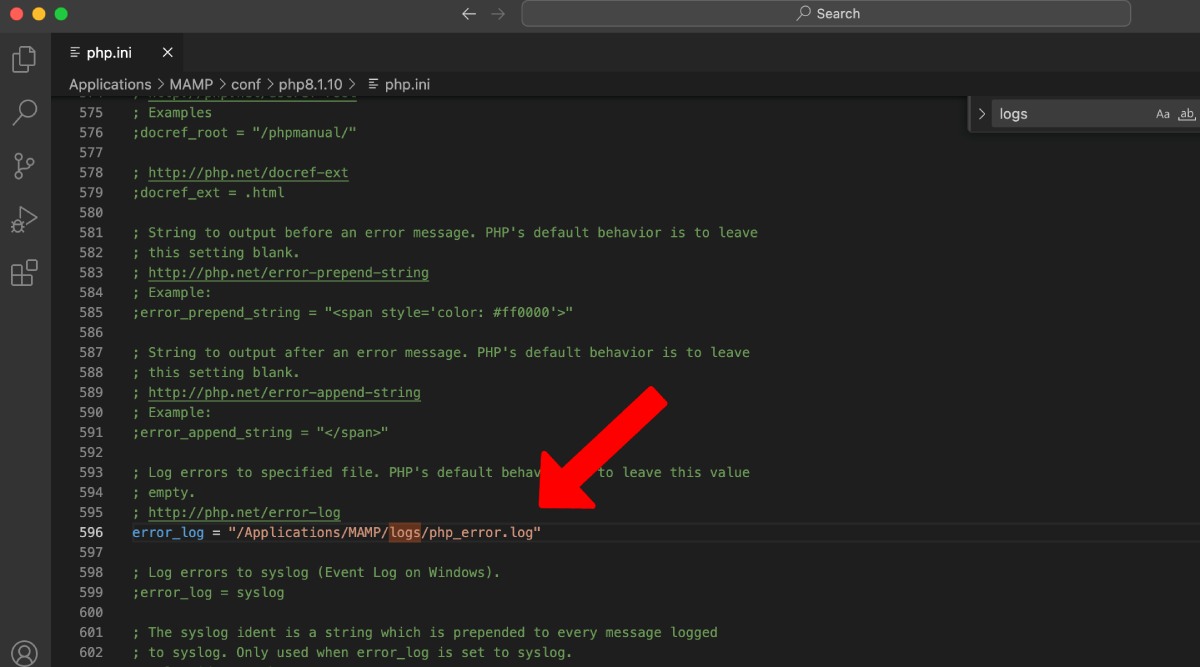Click the conf breadcrumb
The width and height of the screenshot is (1200, 667).
pyautogui.click(x=246, y=84)
